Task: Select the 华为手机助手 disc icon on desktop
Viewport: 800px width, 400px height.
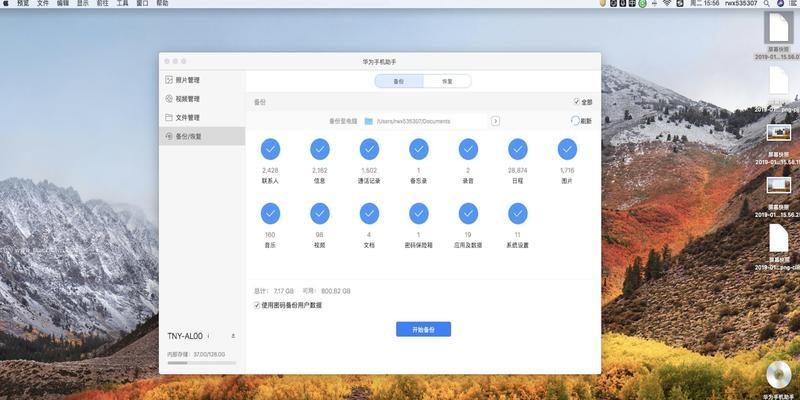Action: [x=779, y=374]
